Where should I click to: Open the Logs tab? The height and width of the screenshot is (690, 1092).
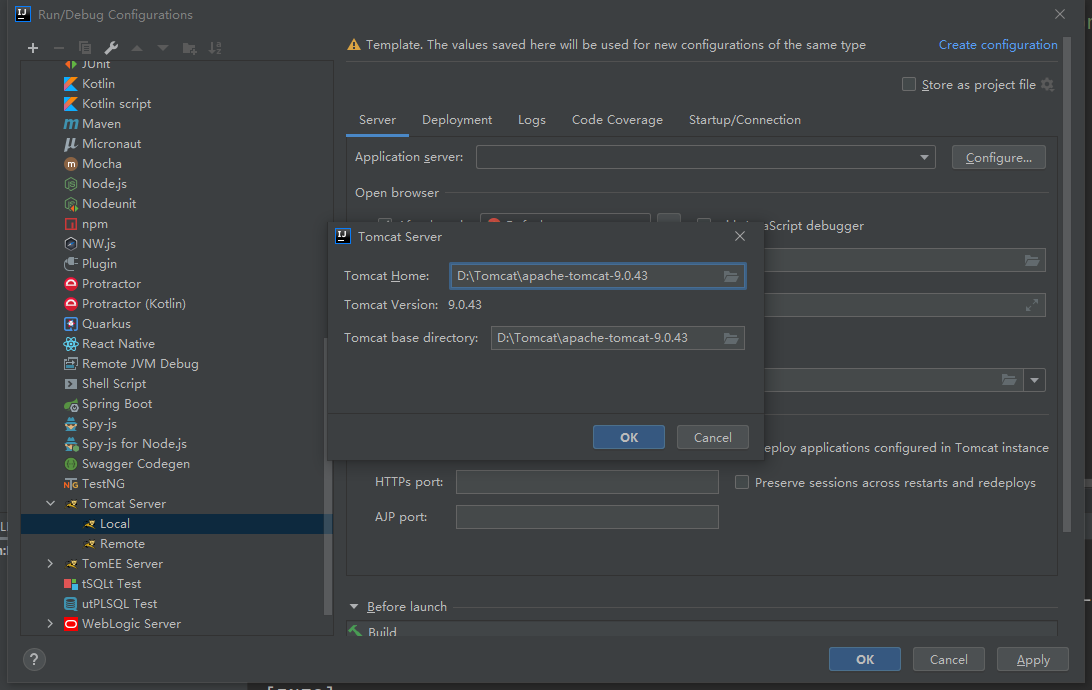coord(531,120)
